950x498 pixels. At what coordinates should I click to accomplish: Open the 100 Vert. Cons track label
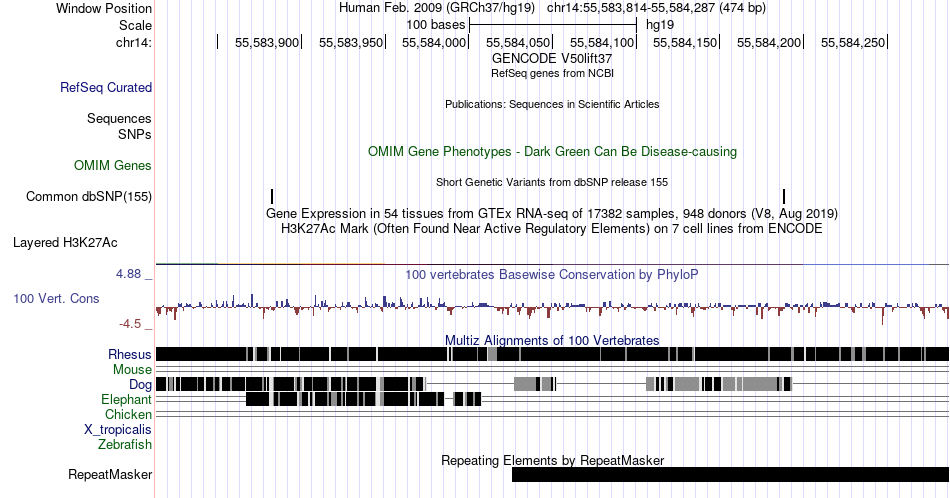(56, 298)
